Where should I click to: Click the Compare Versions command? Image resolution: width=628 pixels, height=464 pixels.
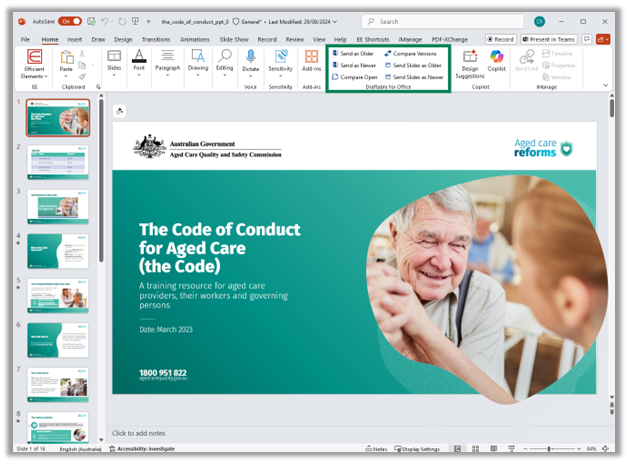tap(411, 53)
